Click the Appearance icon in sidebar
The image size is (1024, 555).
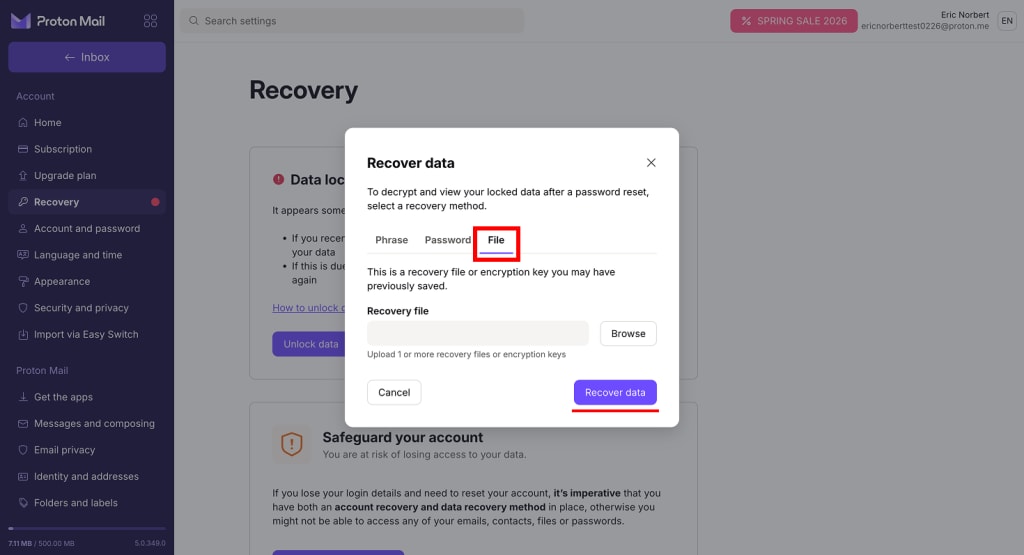click(x=23, y=282)
